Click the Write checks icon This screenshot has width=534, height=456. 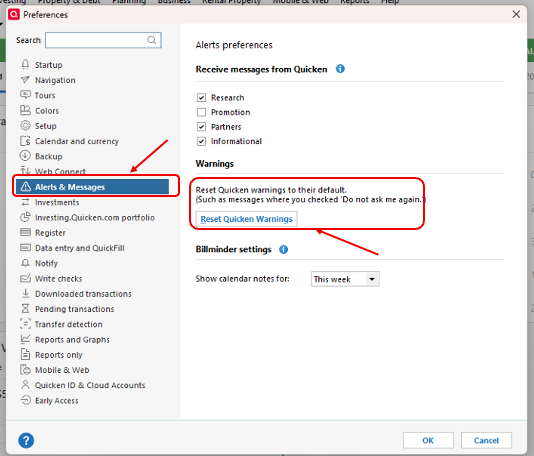25,278
